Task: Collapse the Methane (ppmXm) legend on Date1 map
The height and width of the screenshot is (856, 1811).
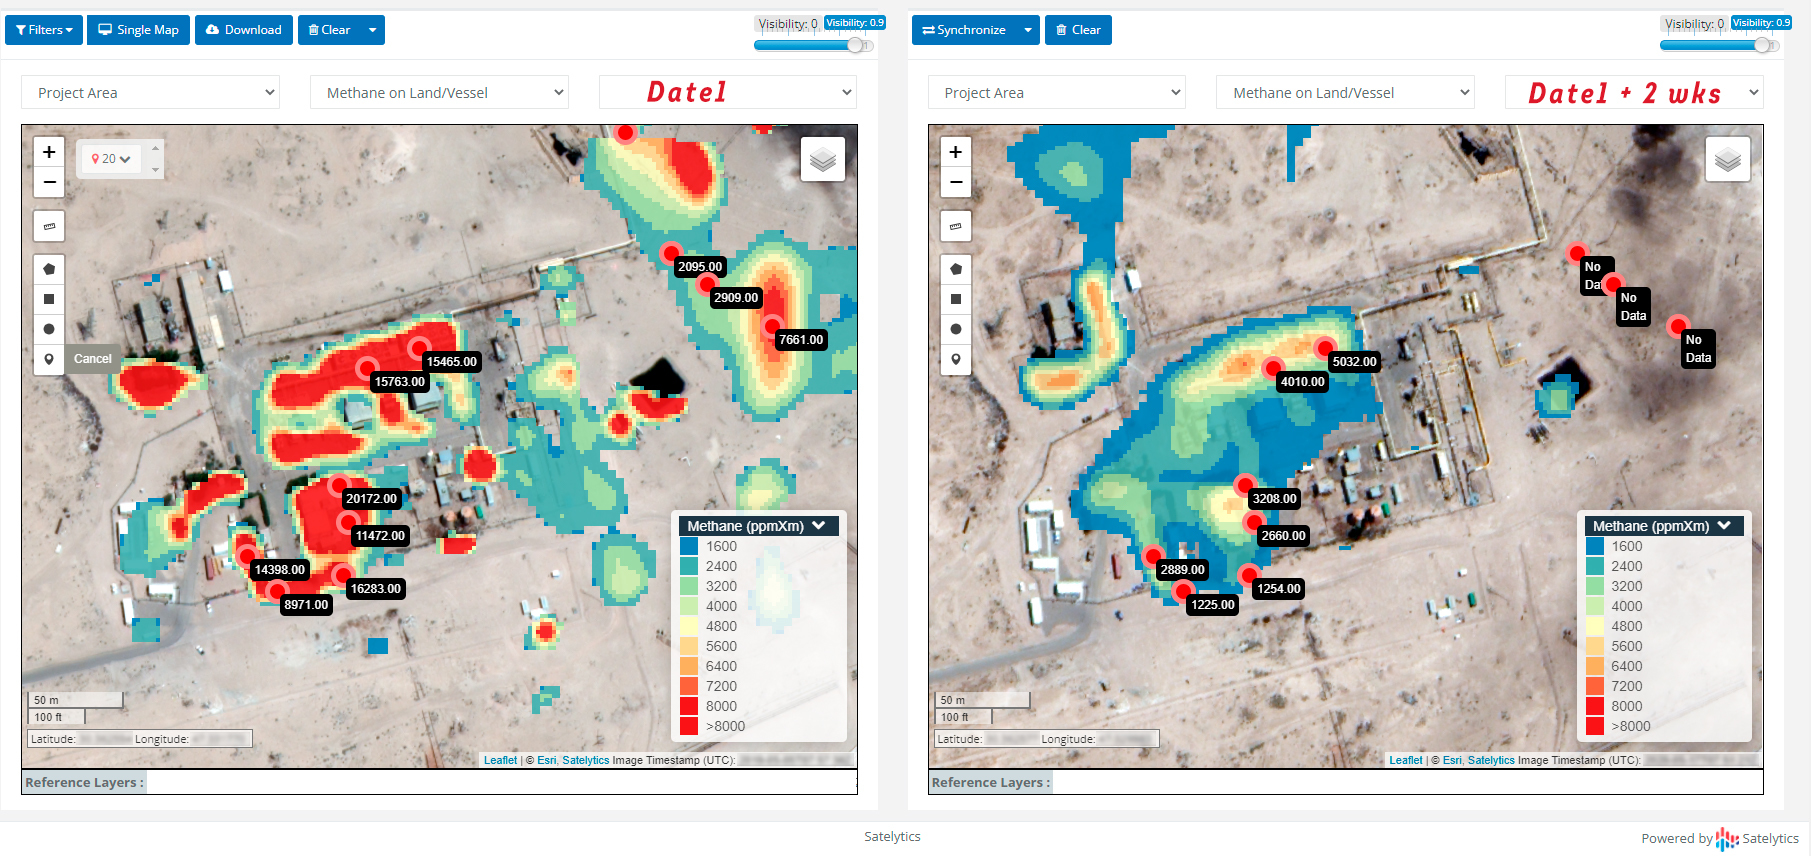Action: tap(819, 526)
